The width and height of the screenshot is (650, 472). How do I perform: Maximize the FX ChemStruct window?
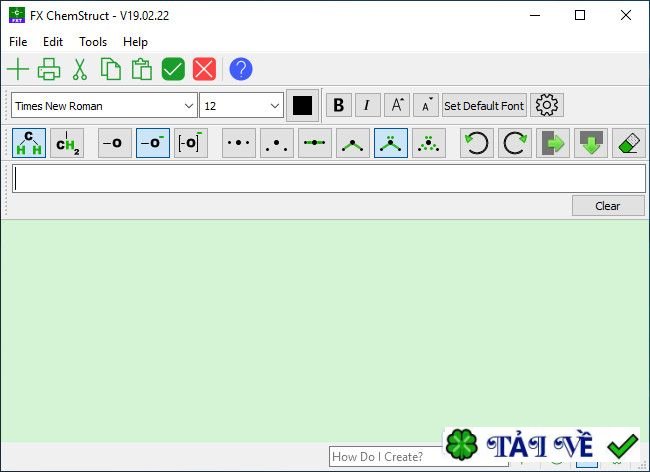click(x=580, y=15)
